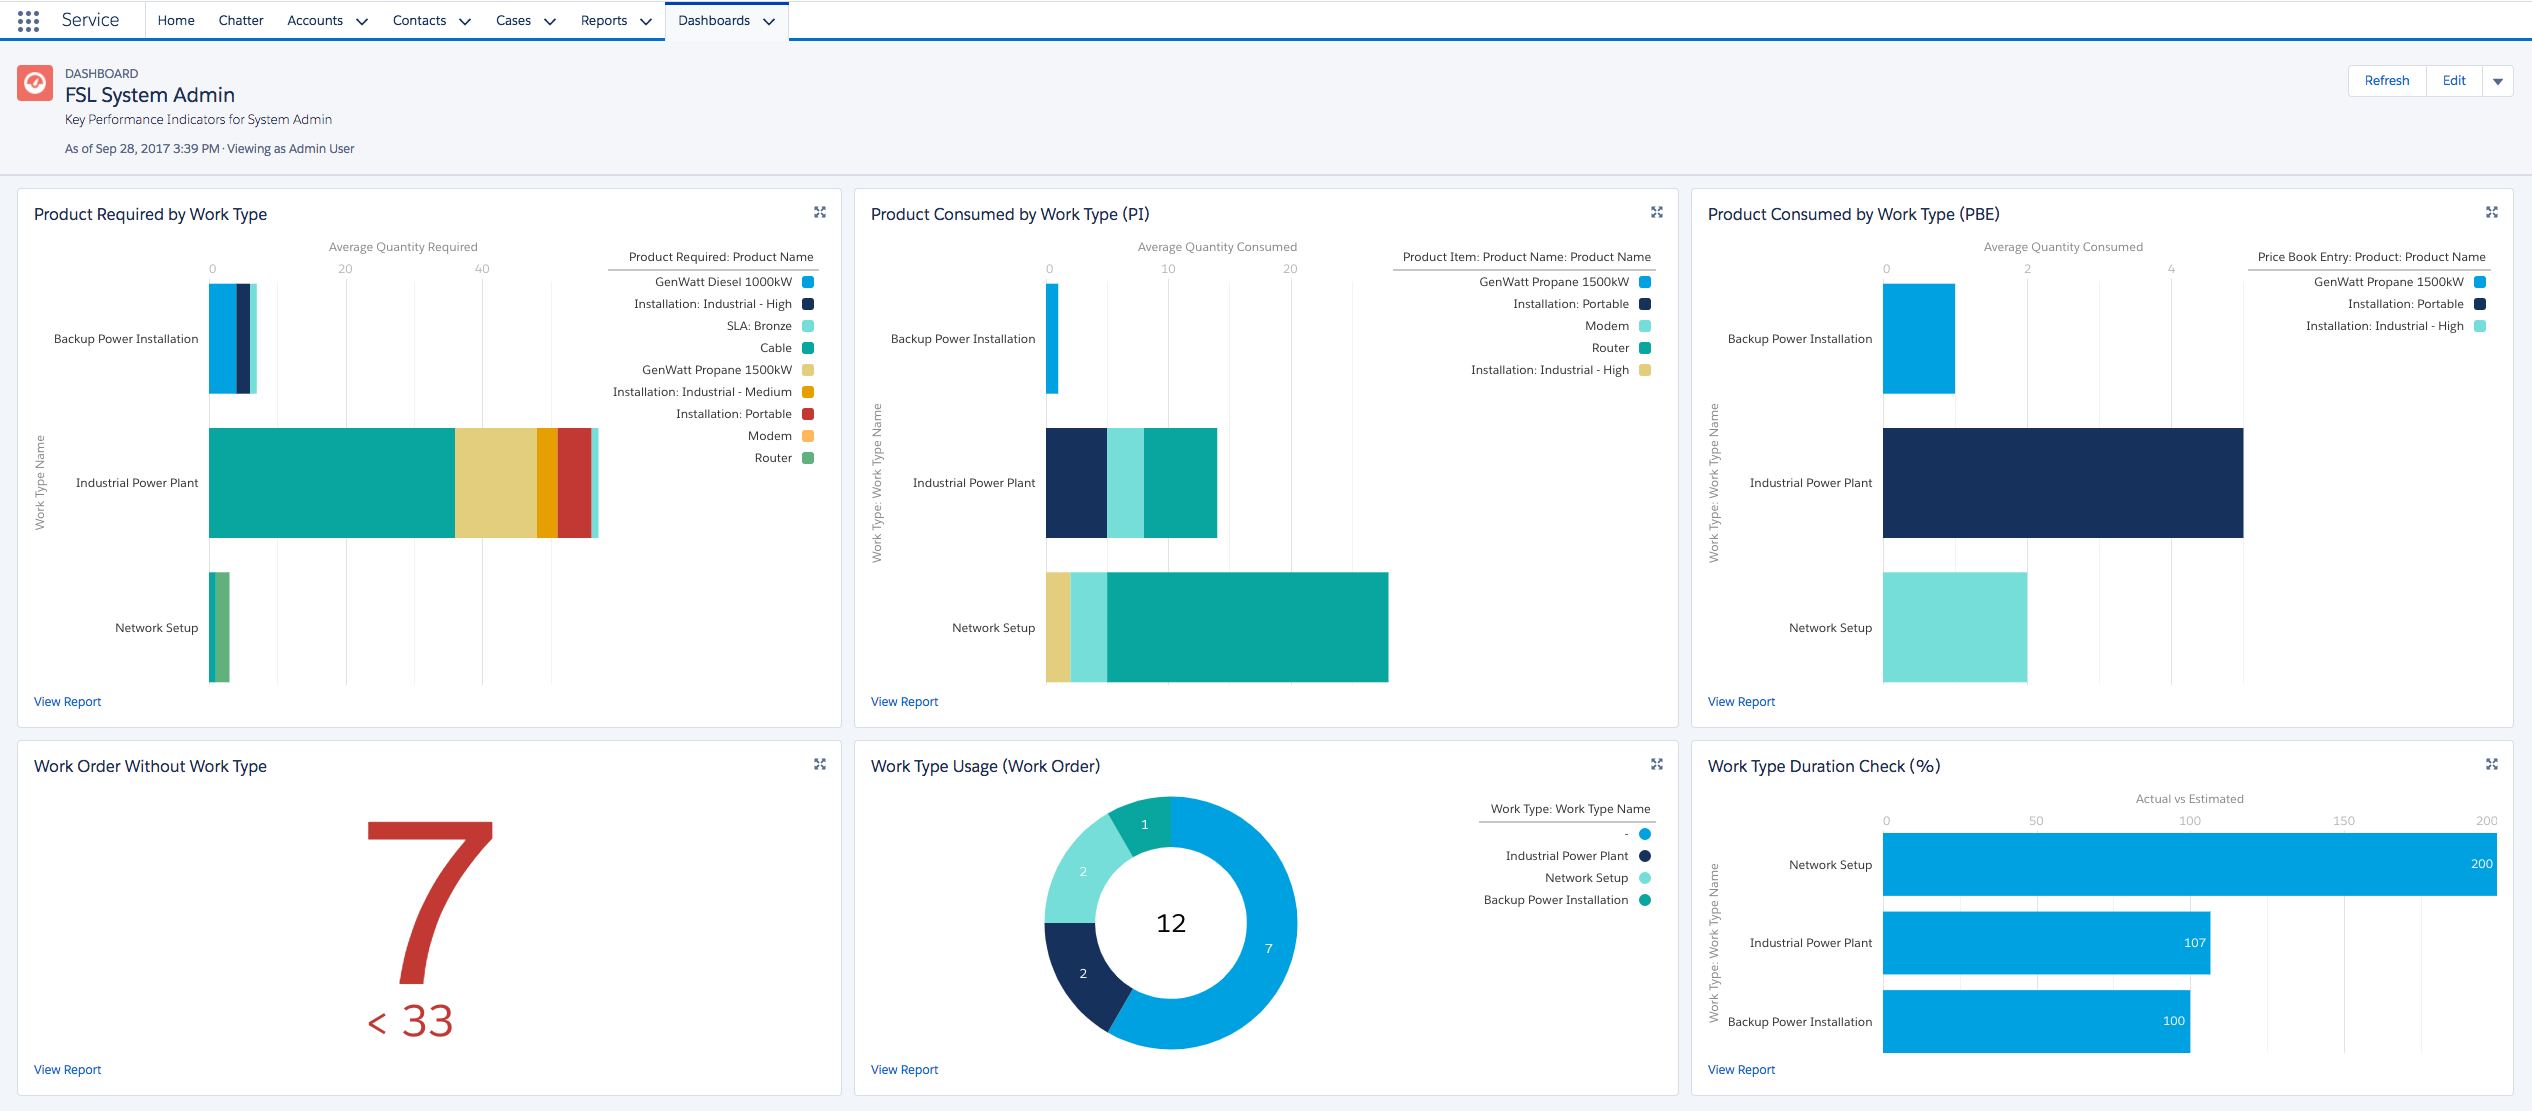
Task: Expand the Reports tab chevron menu
Action: coord(646,21)
